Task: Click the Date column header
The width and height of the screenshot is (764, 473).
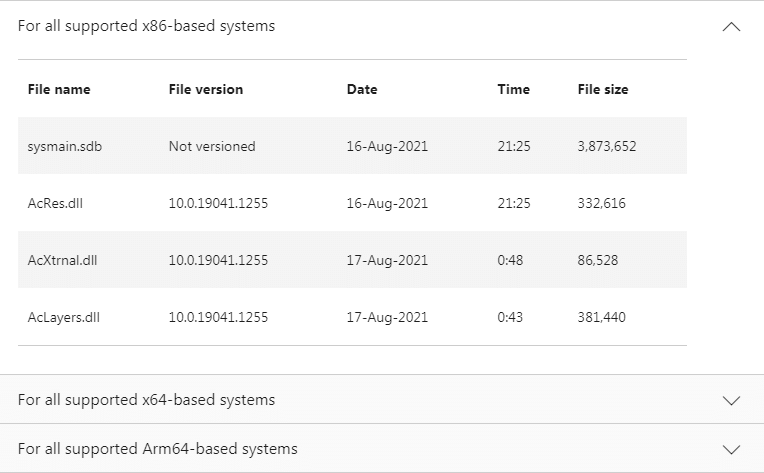Action: 362,89
